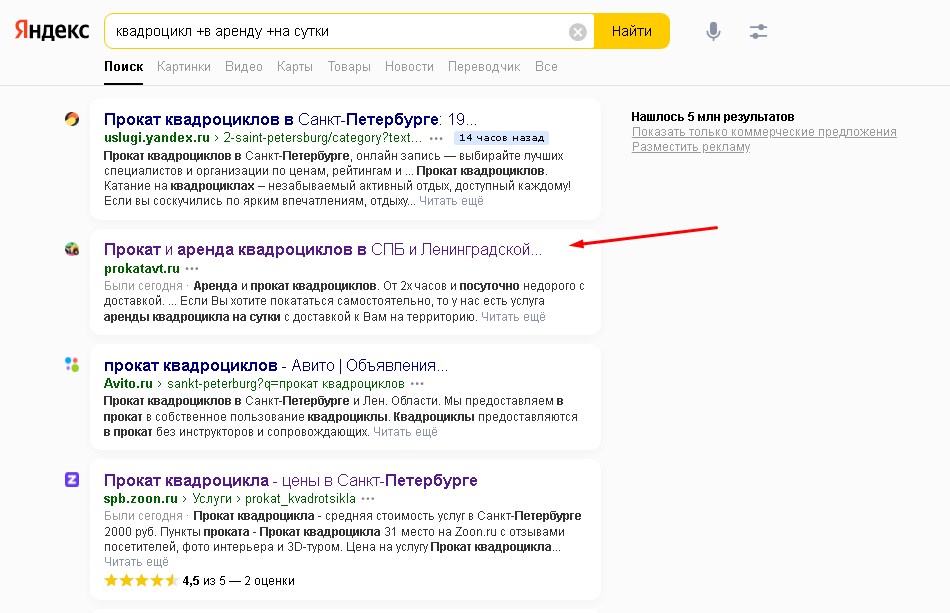Click the Zoon result favicon
The image size is (950, 613).
point(71,480)
